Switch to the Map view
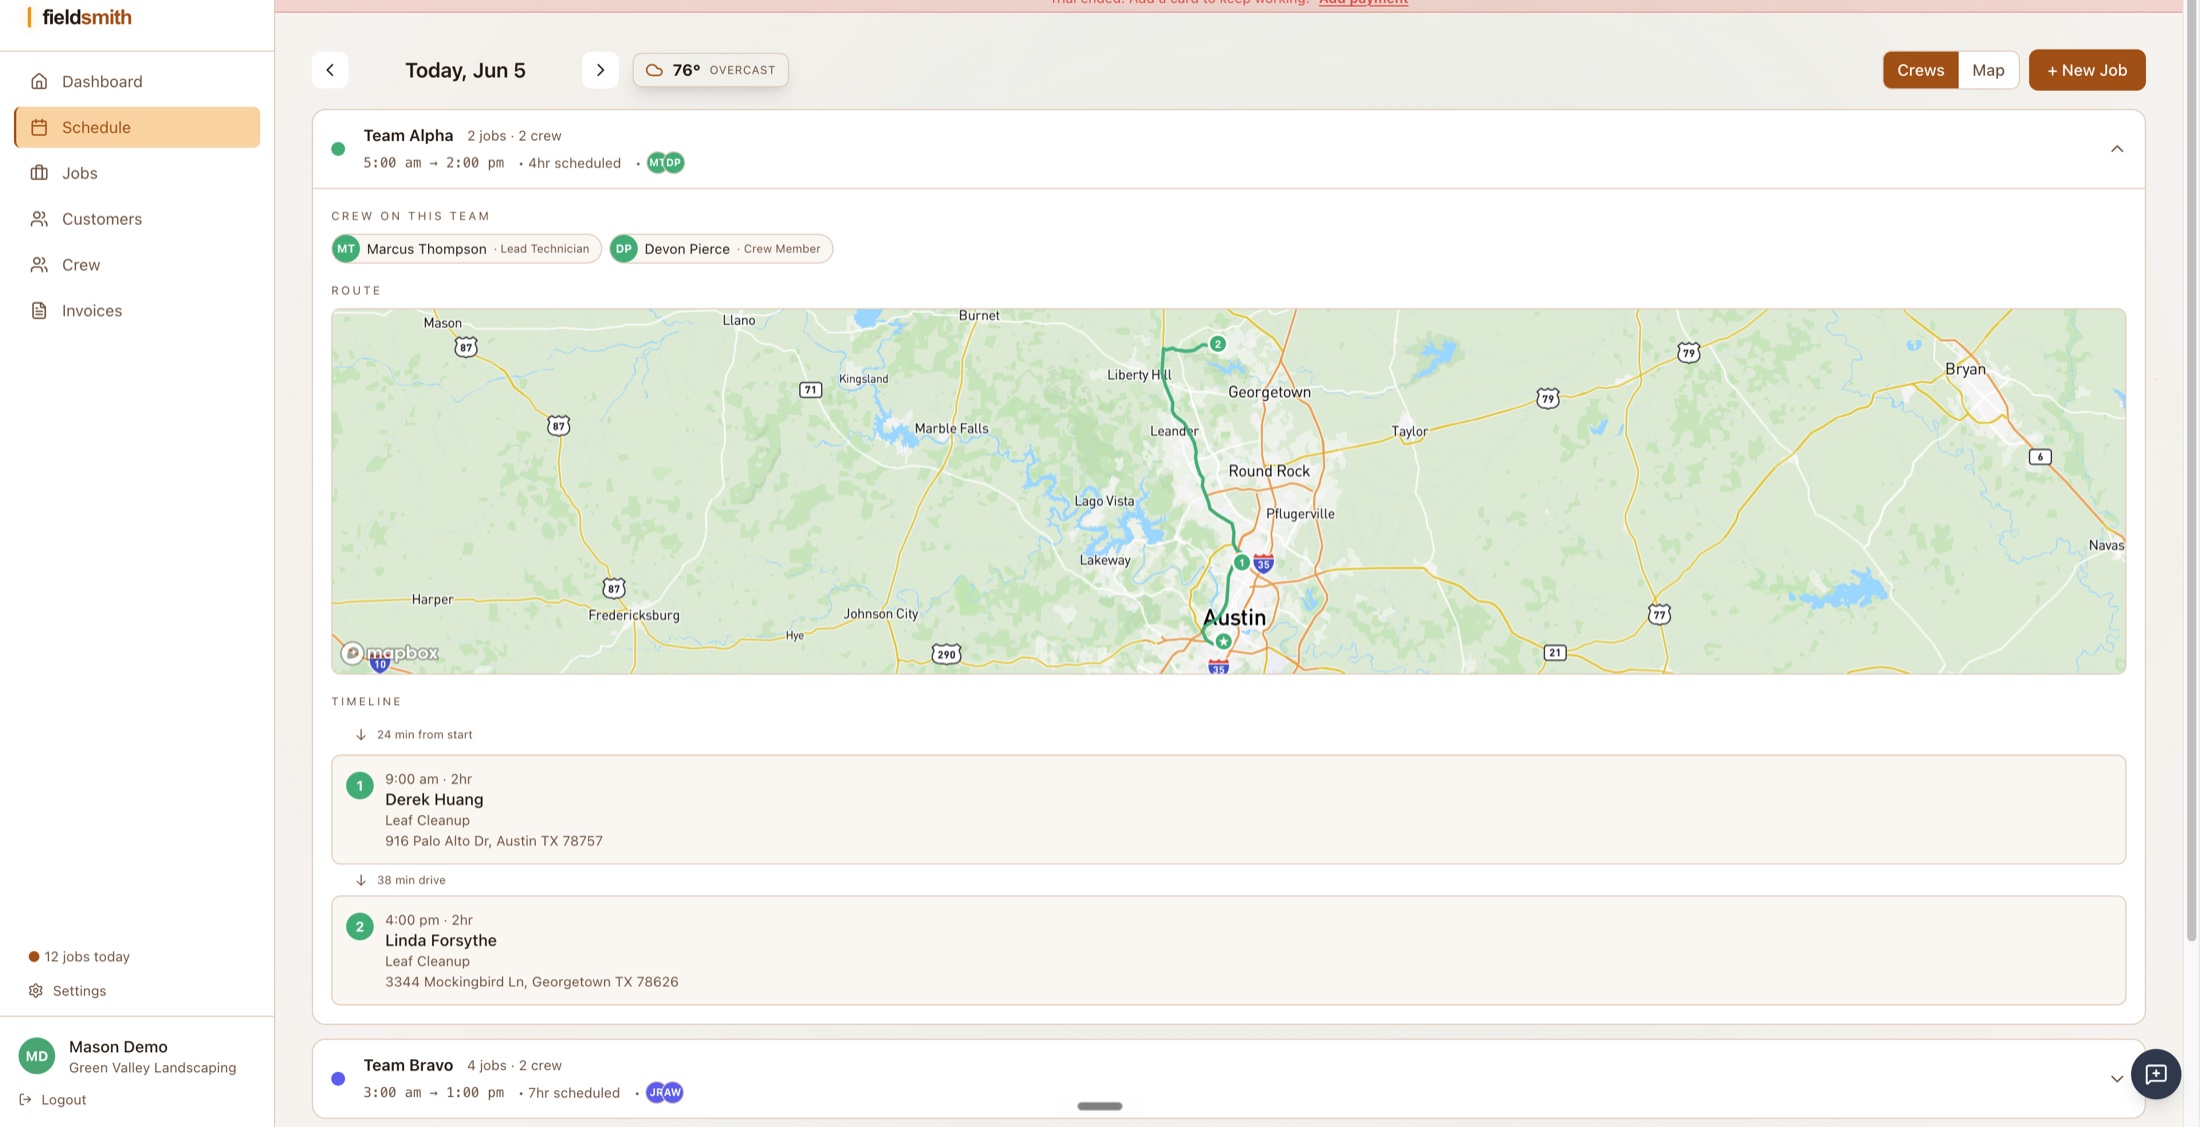 (1988, 70)
